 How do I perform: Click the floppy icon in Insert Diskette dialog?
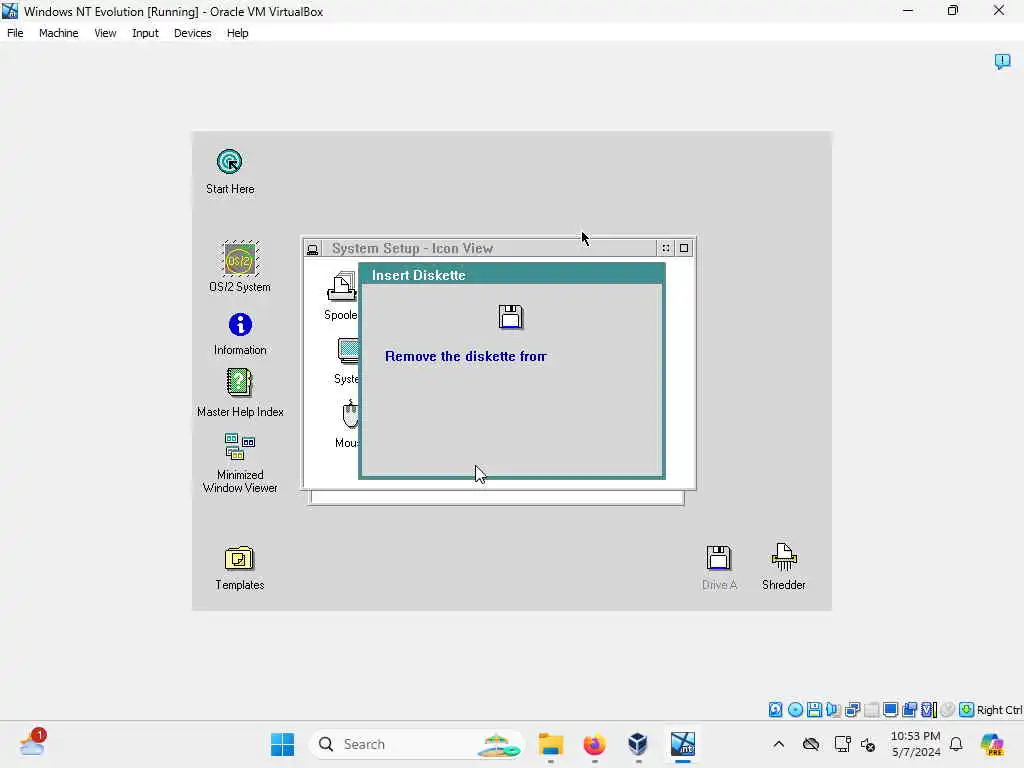tap(511, 317)
